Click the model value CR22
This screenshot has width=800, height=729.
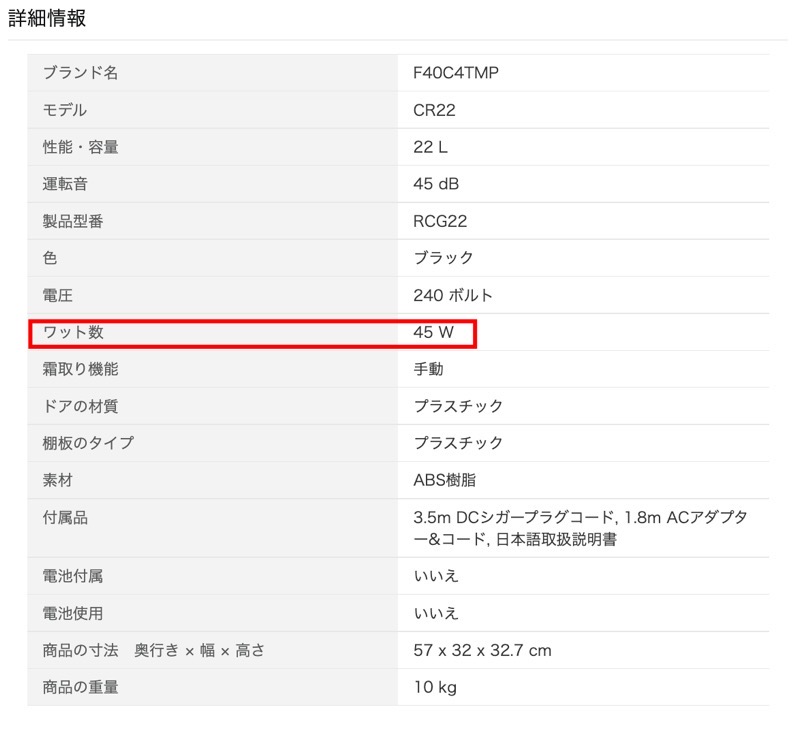point(434,110)
